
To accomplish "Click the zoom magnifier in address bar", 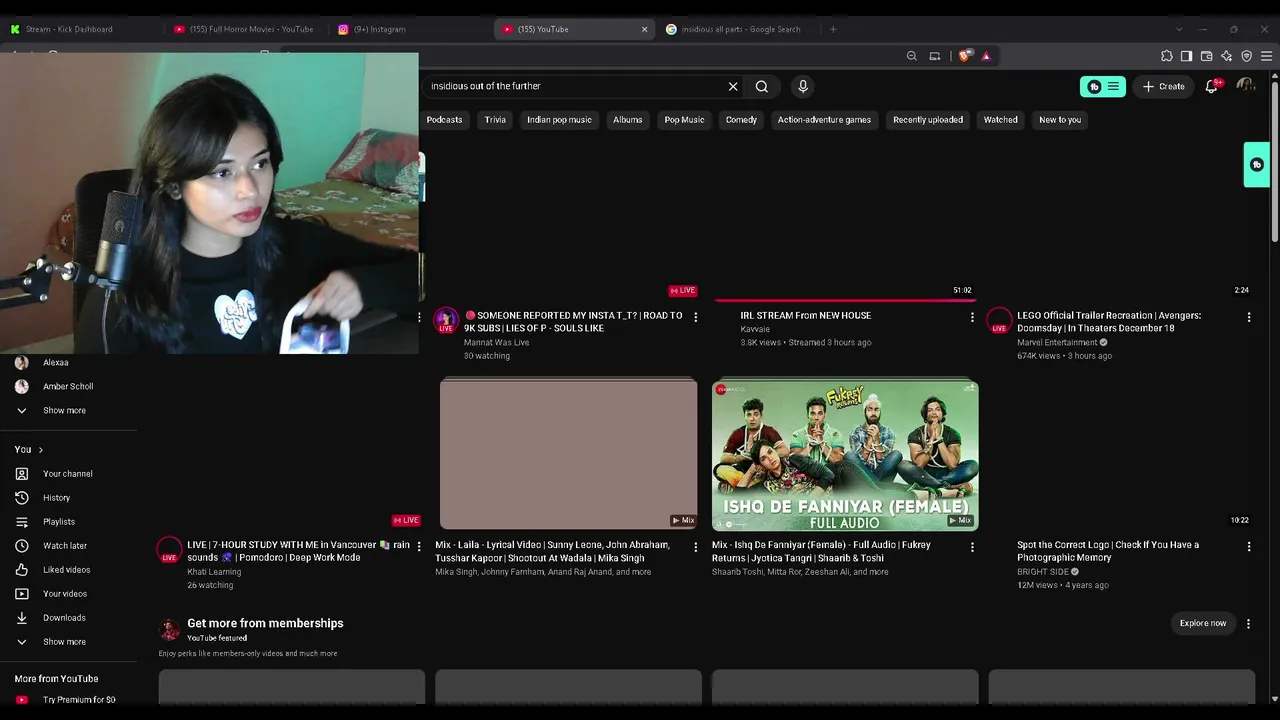I will tap(912, 56).
